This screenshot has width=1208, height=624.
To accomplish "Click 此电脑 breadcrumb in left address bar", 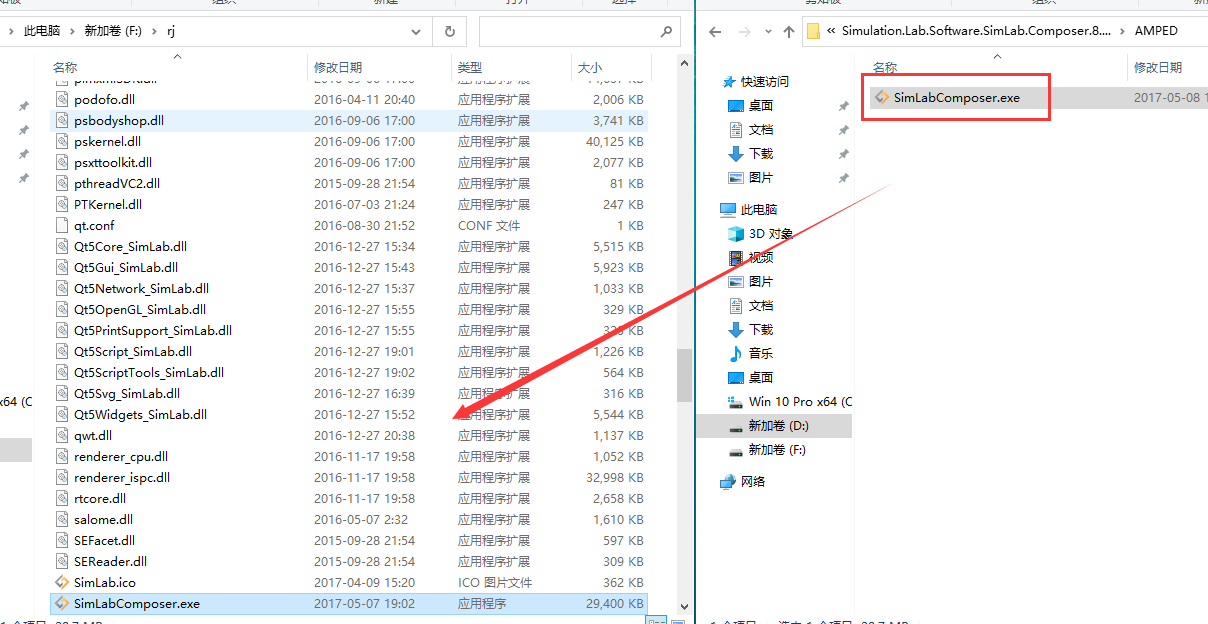I will point(42,31).
